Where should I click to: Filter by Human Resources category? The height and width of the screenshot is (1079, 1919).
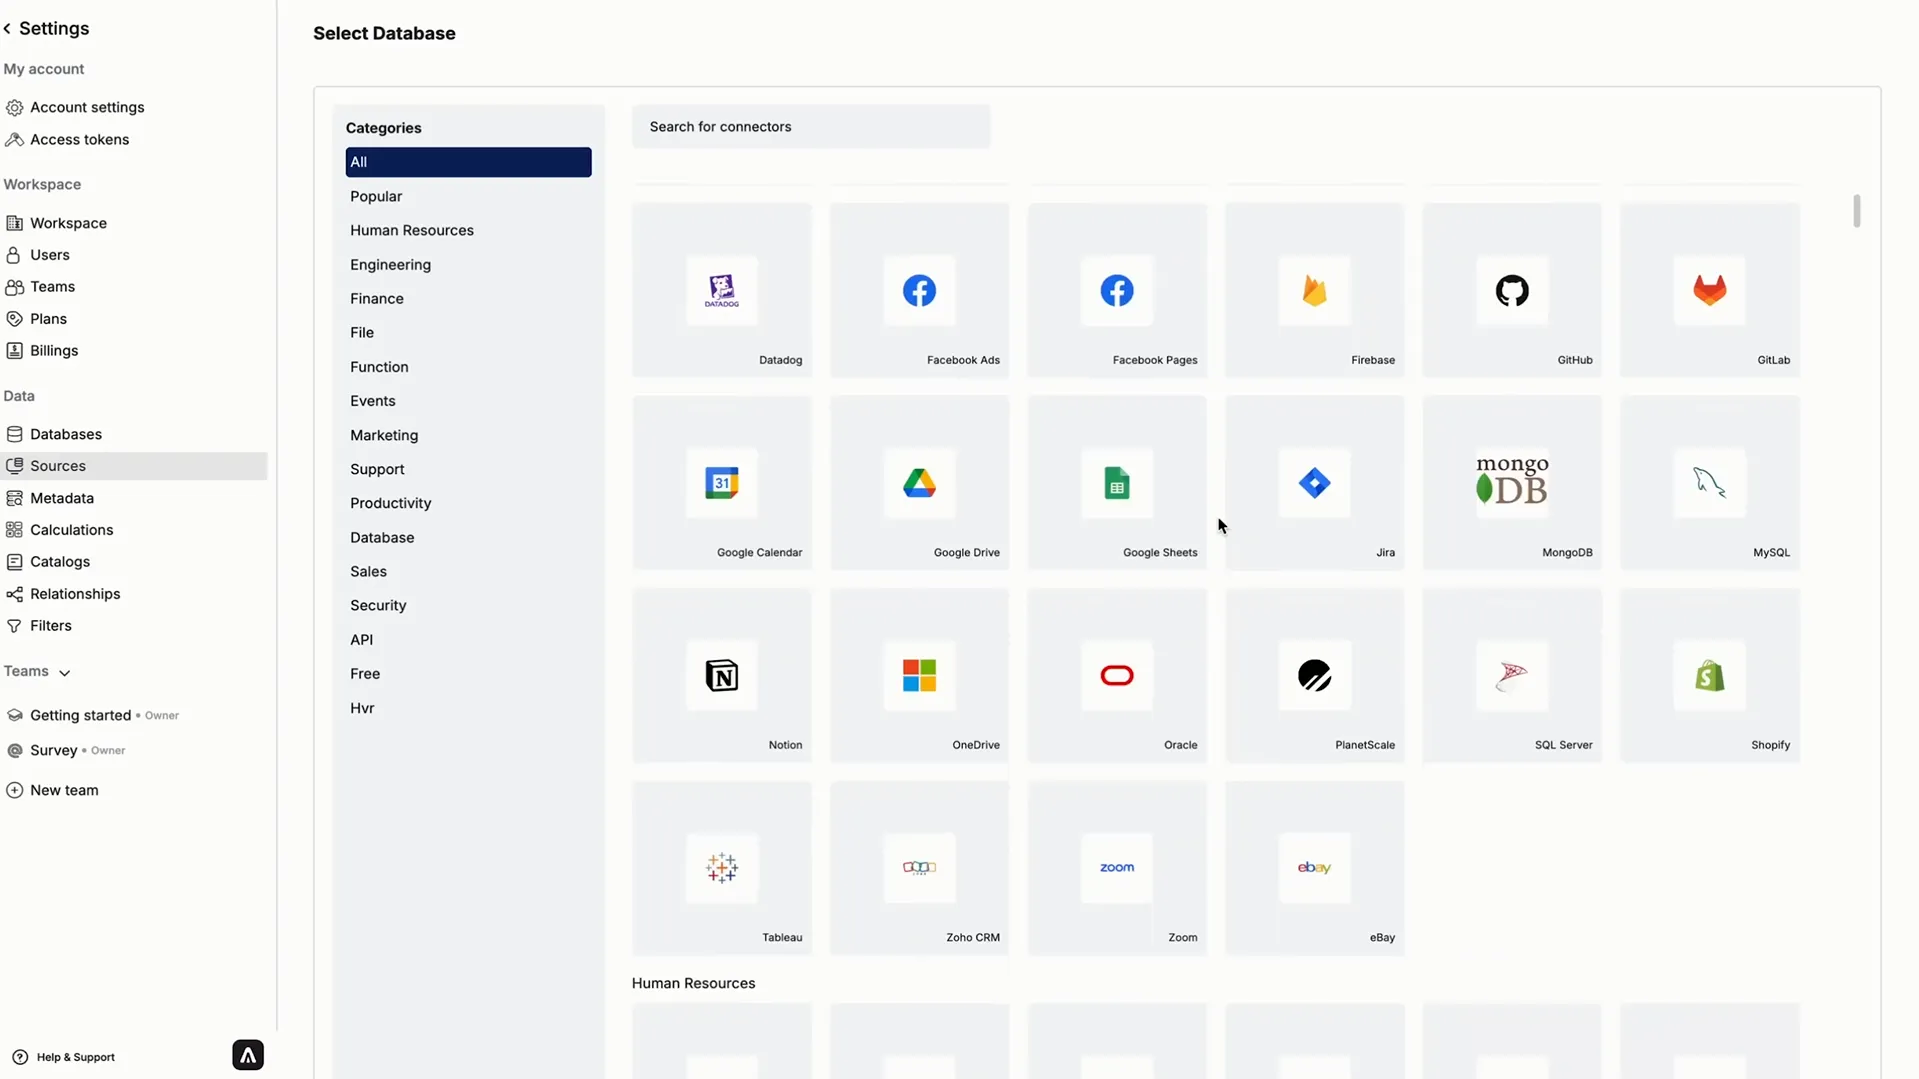(412, 231)
